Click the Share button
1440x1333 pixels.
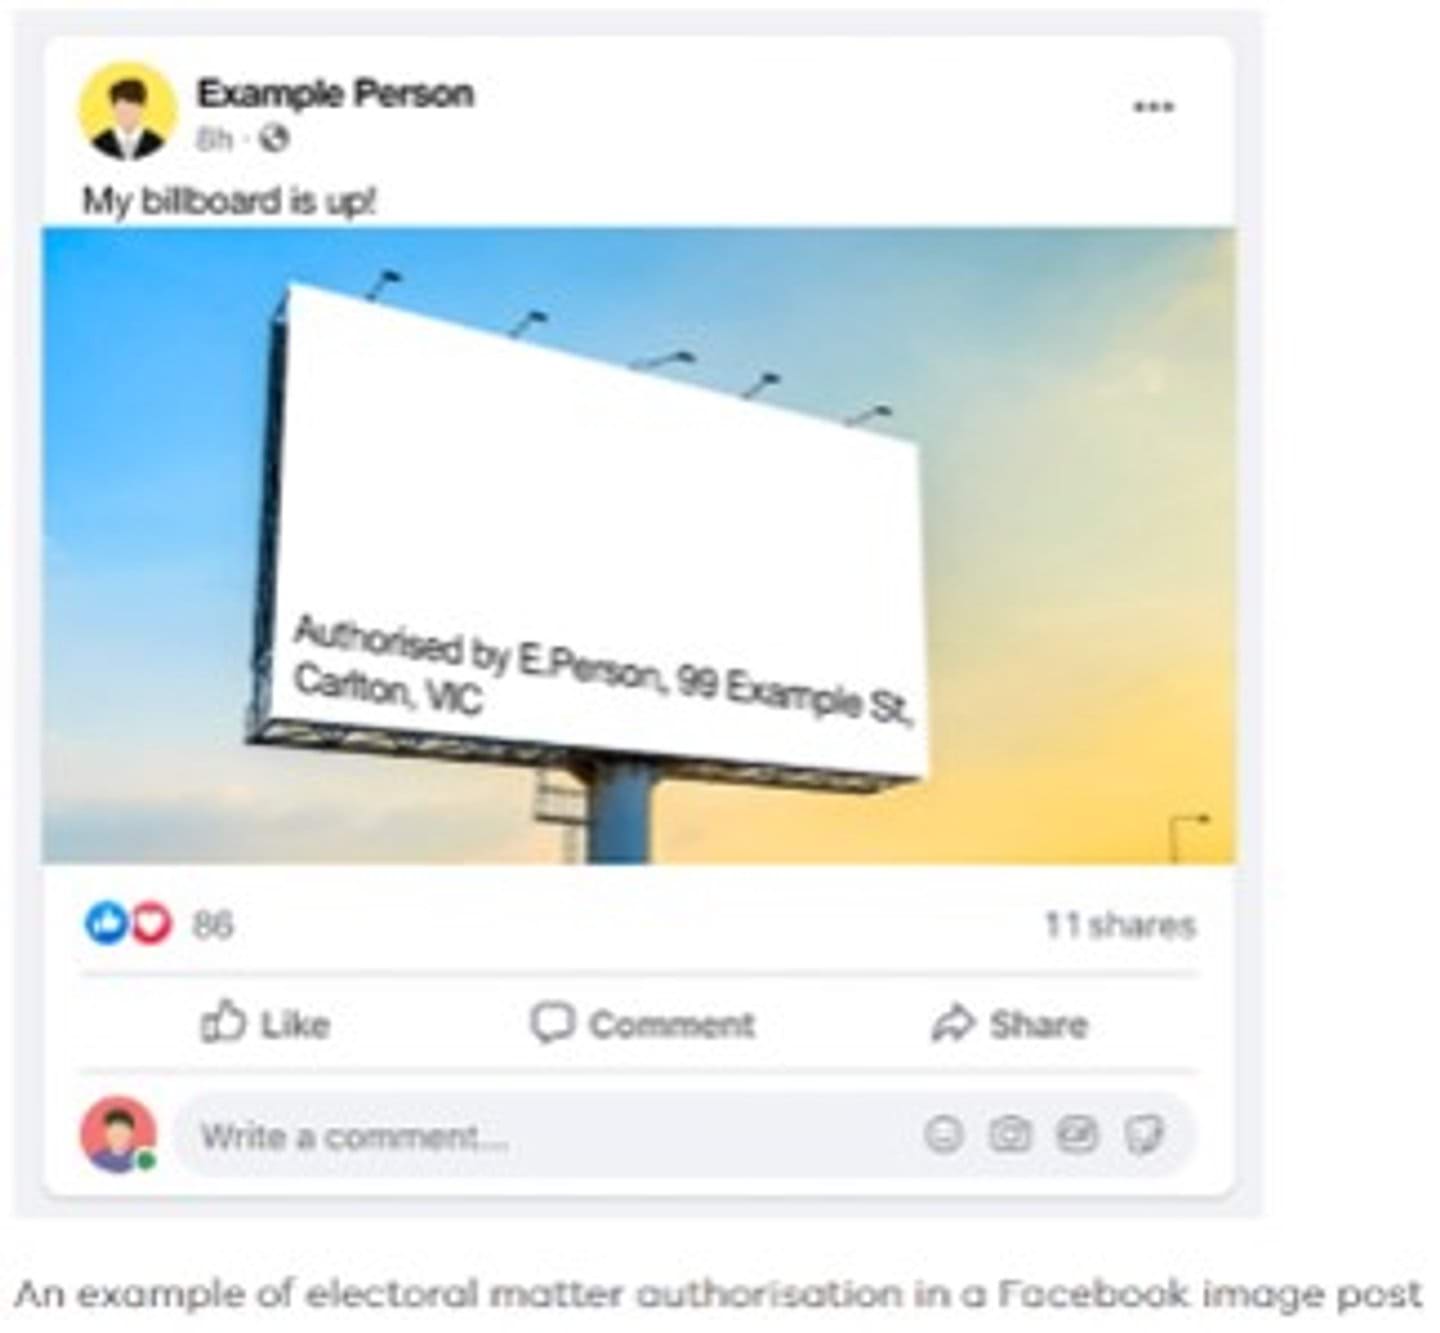coord(1009,1023)
